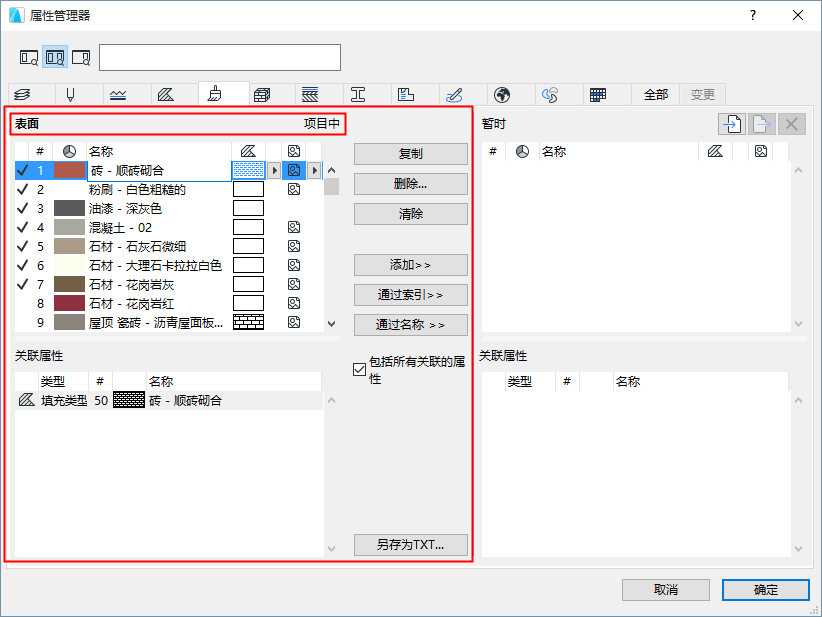Screen dimensions: 822x617
Task: Toggle checkmark on row 4 混凝土 - 02
Action: [23, 227]
